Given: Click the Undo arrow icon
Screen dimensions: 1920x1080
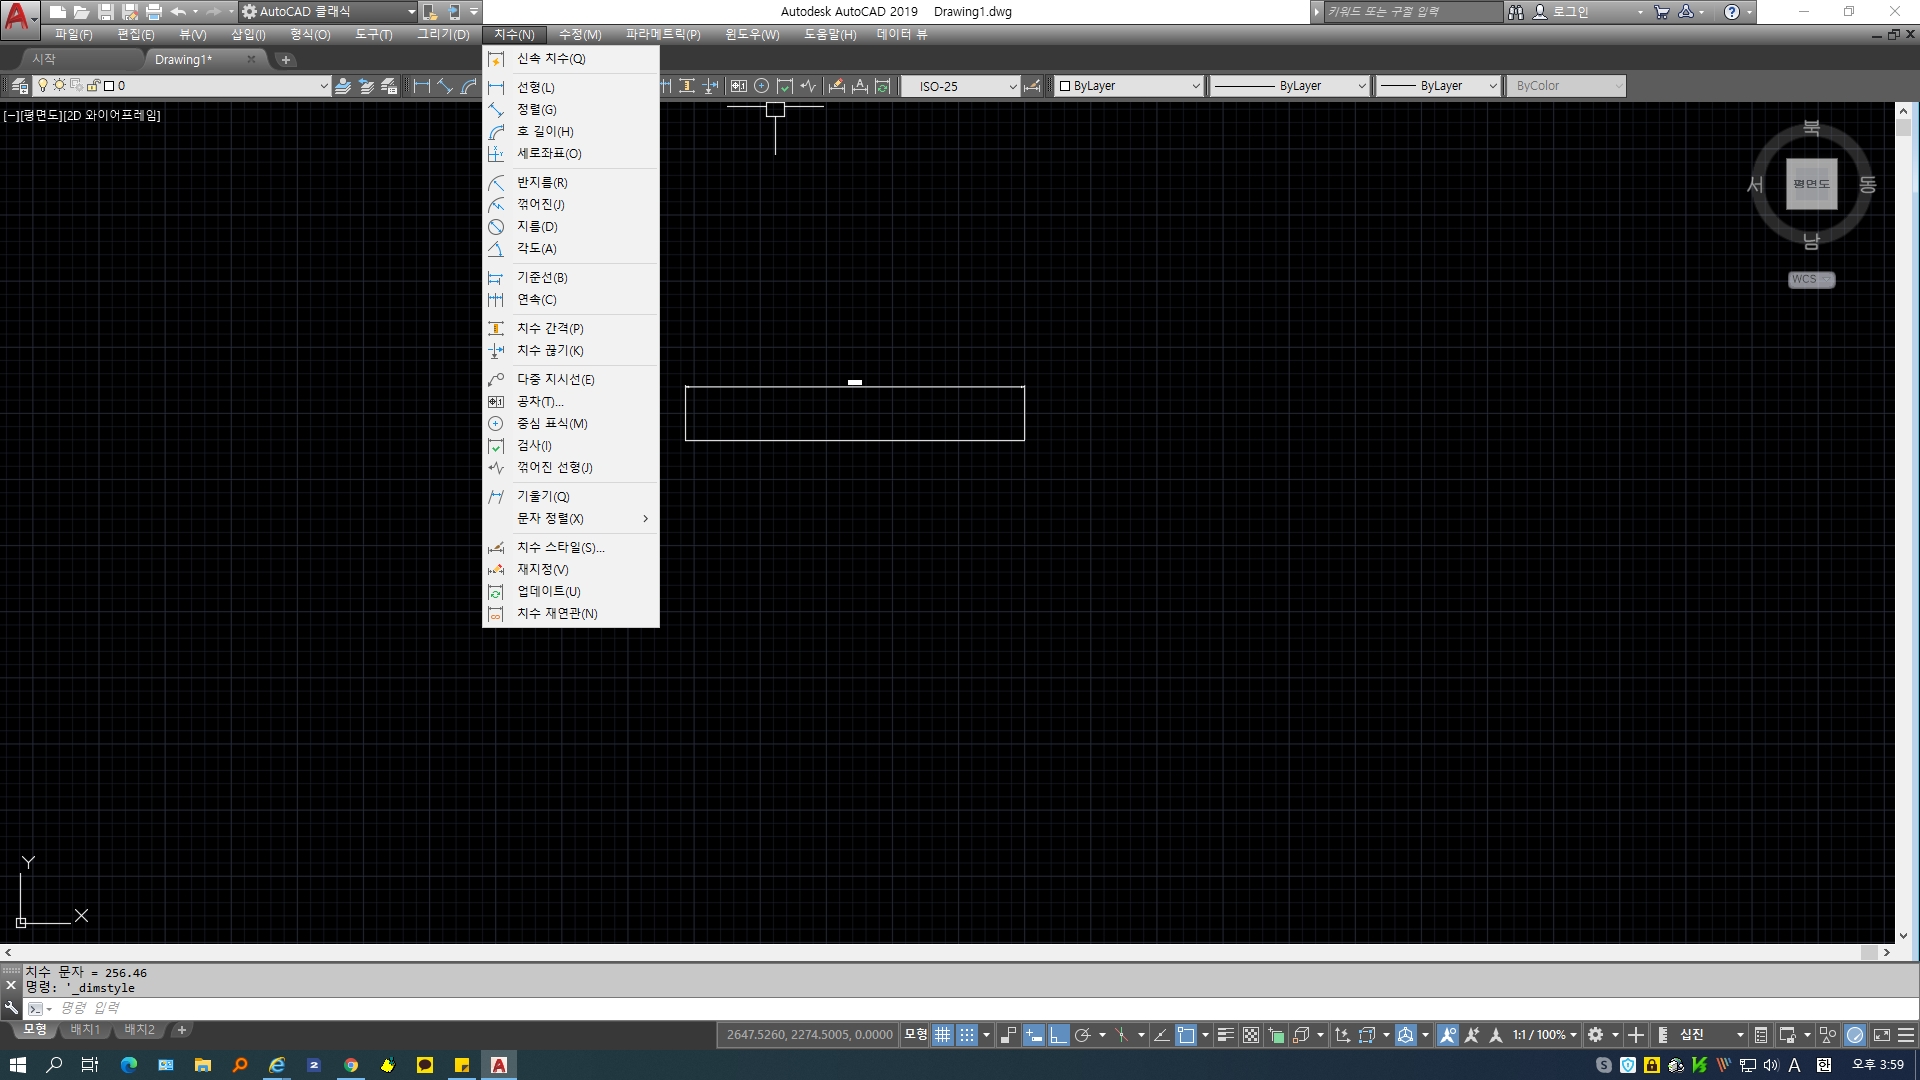Looking at the screenshot, I should point(178,12).
